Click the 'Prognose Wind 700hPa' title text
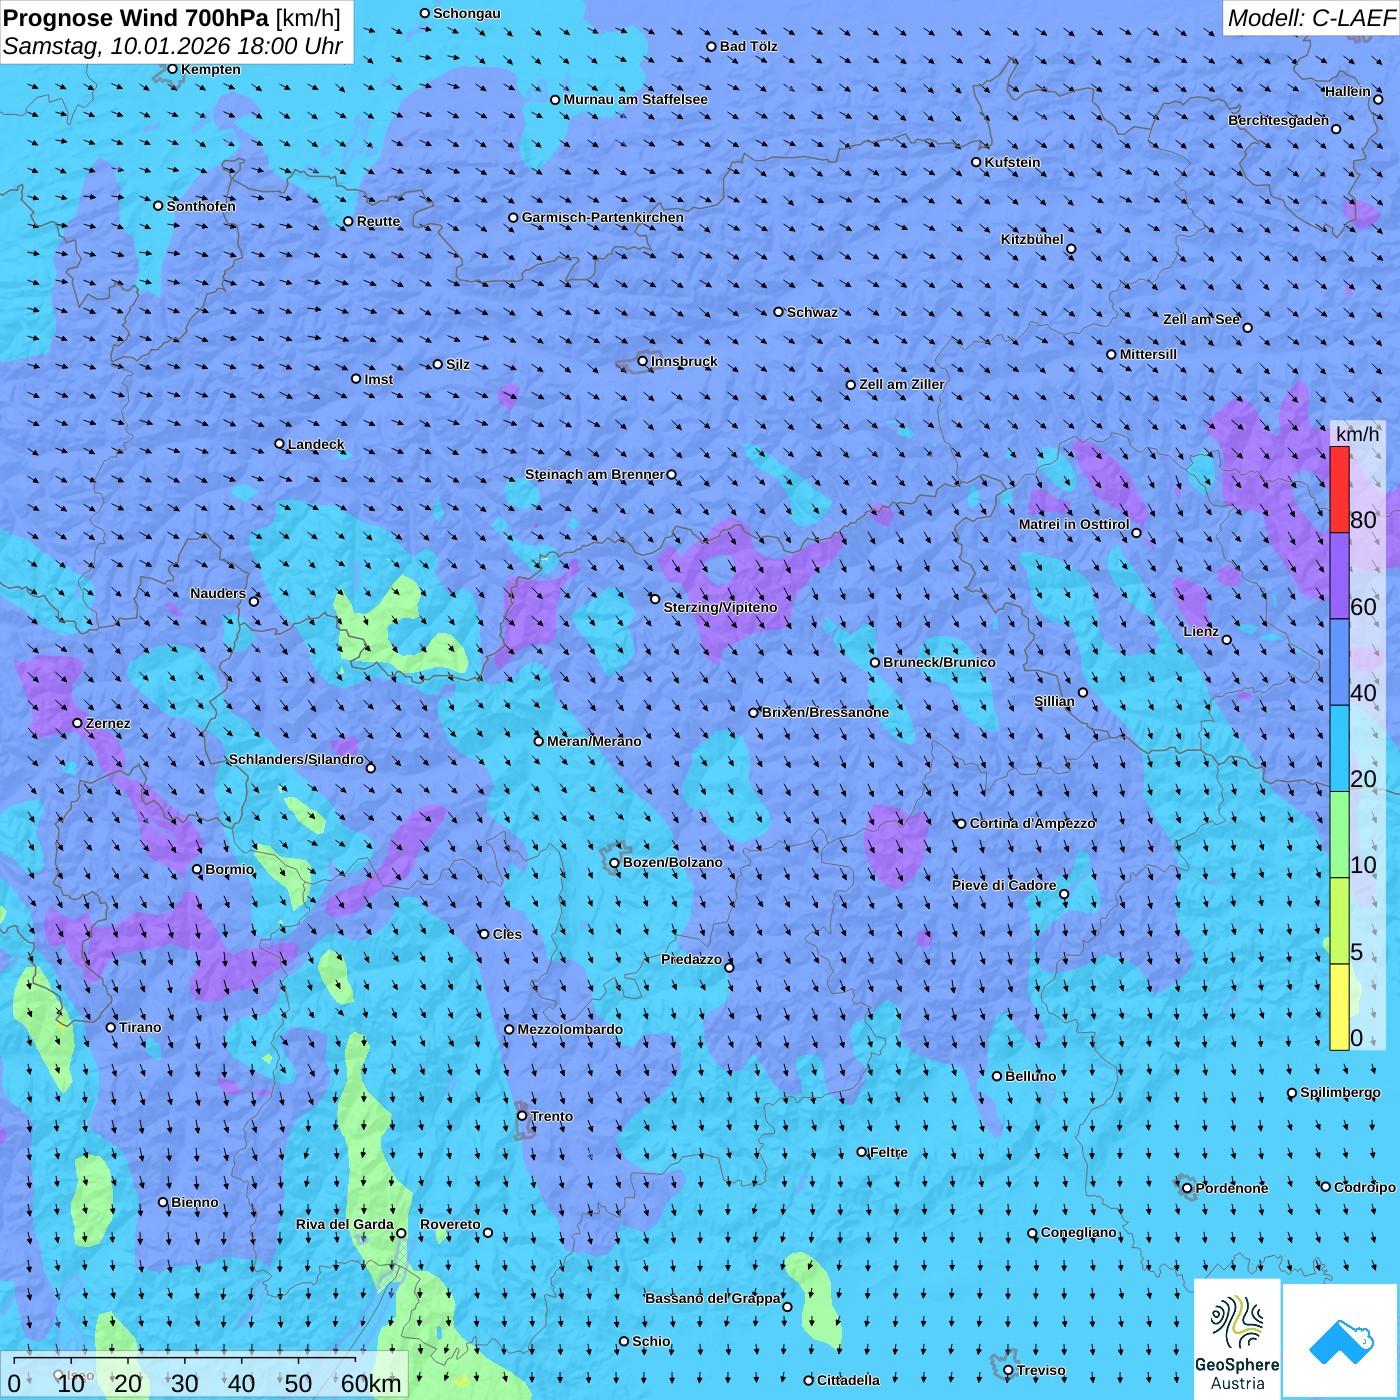The image size is (1400, 1400). [x=136, y=17]
